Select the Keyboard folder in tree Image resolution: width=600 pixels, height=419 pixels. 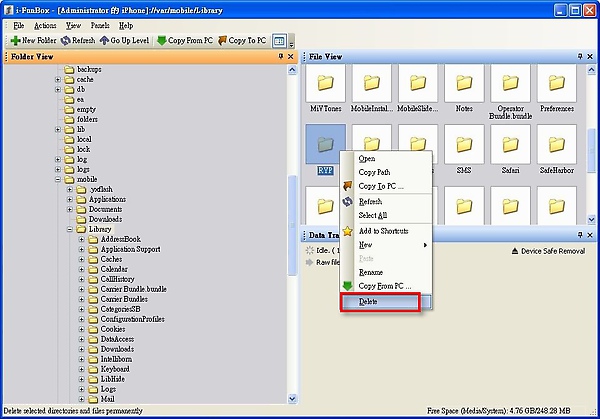[x=115, y=369]
